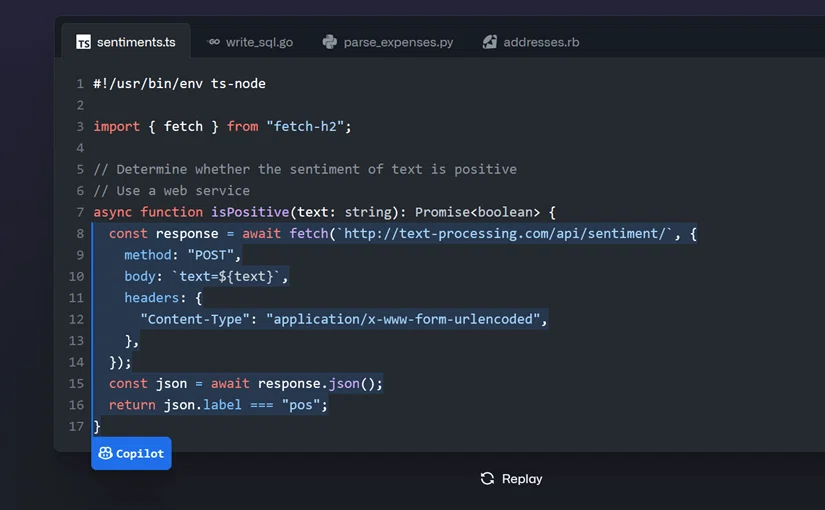Click the TypeScript file icon on sentiments.ts
The height and width of the screenshot is (510, 825).
(83, 42)
